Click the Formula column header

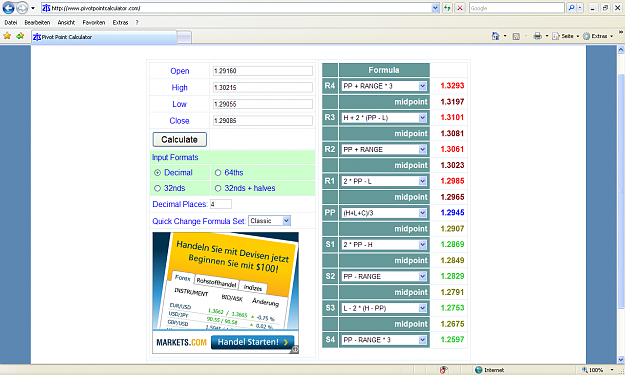384,70
